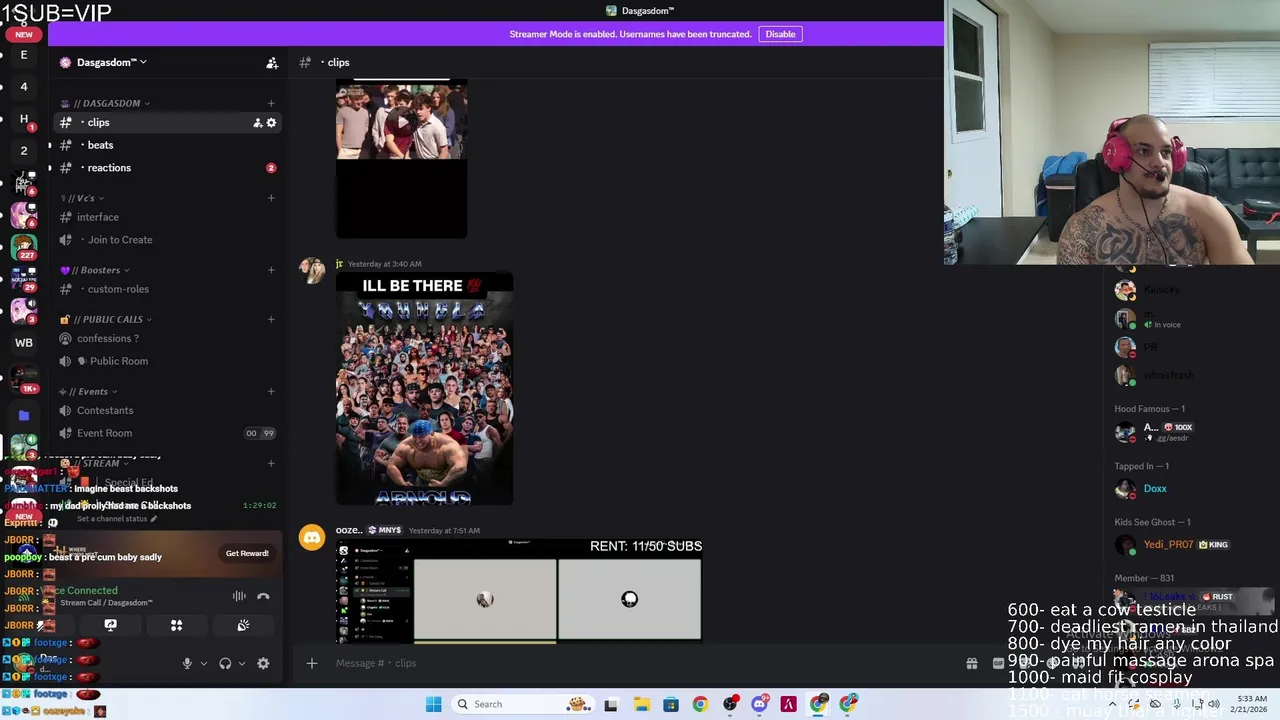Open User Settings gear
This screenshot has height=720, width=1280.
263,663
